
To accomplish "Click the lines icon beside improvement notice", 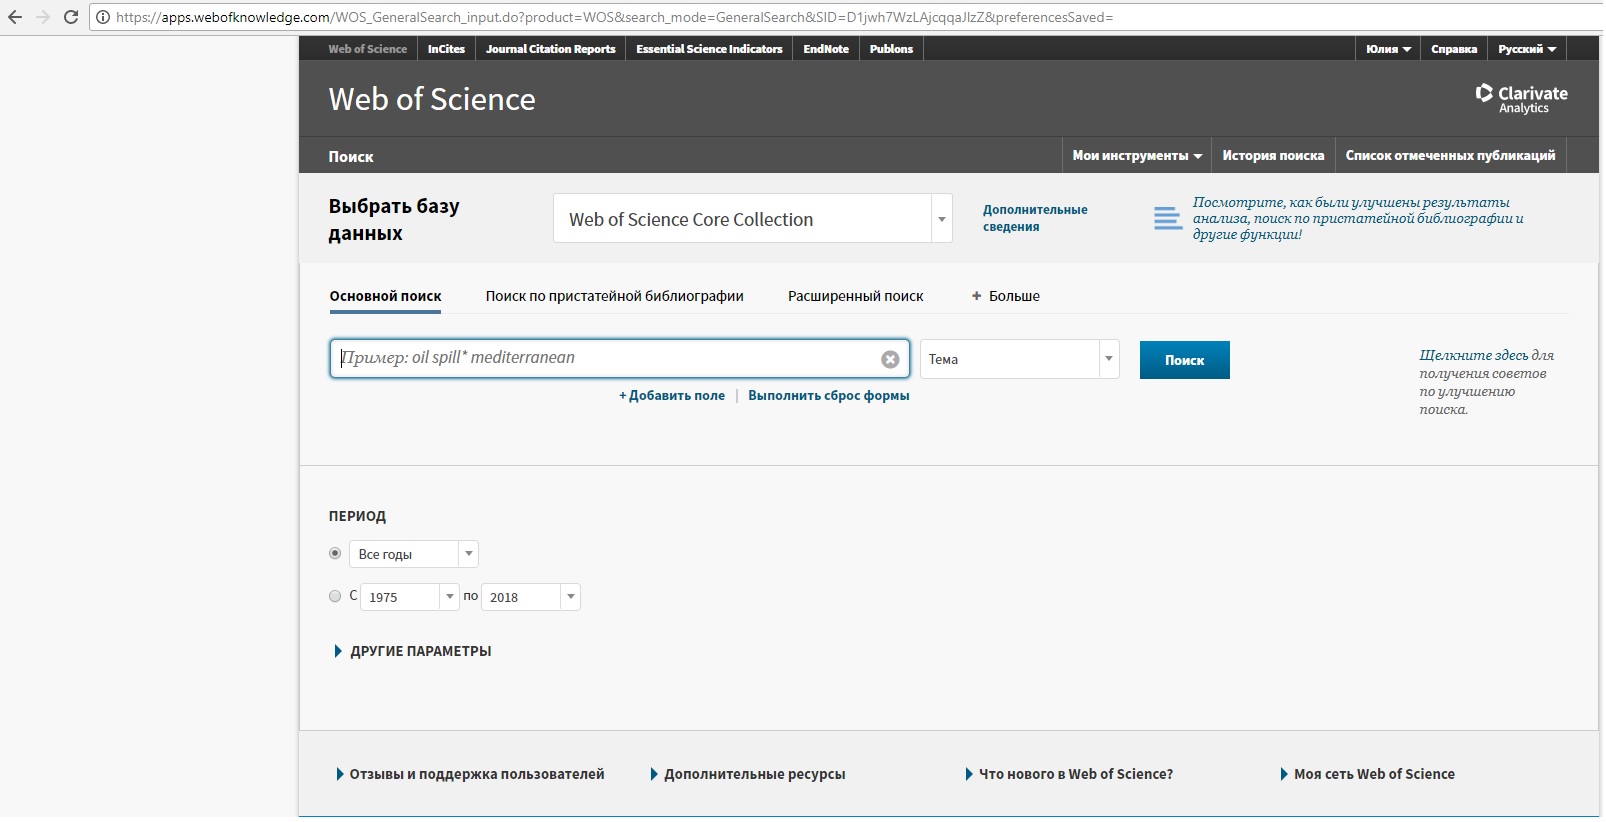I will click(x=1167, y=218).
